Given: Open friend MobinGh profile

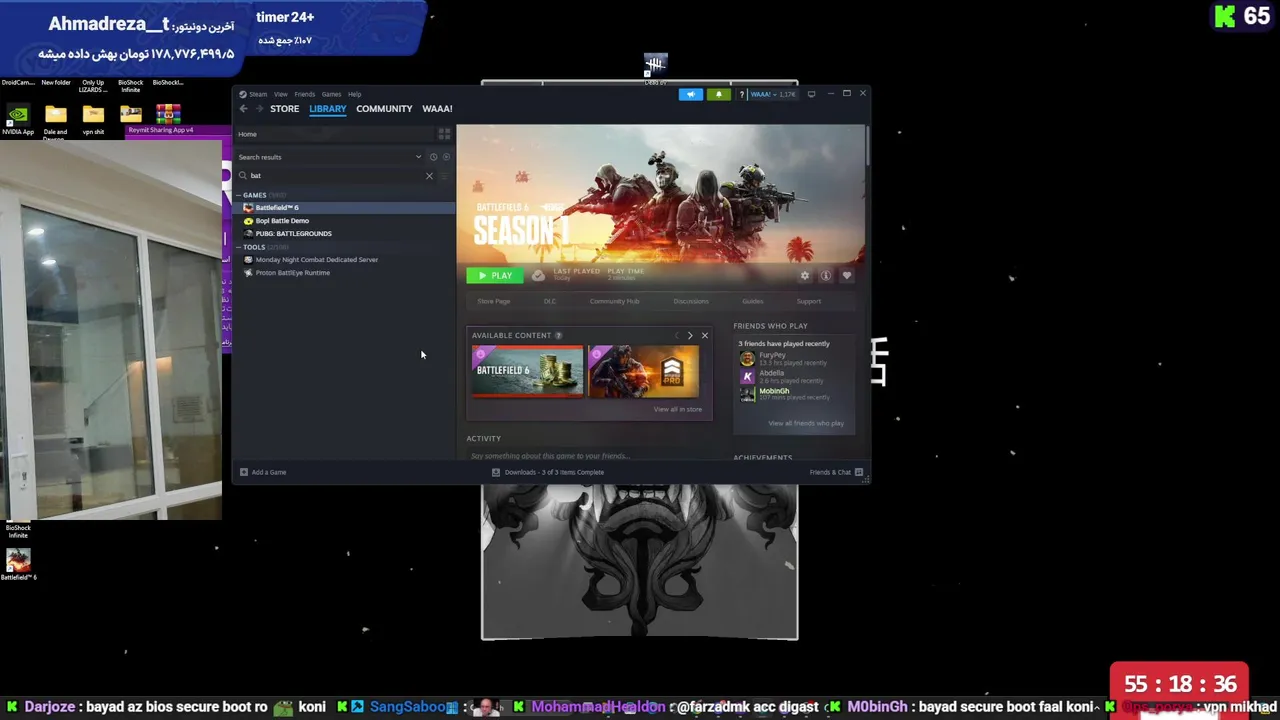Looking at the screenshot, I should [795, 395].
